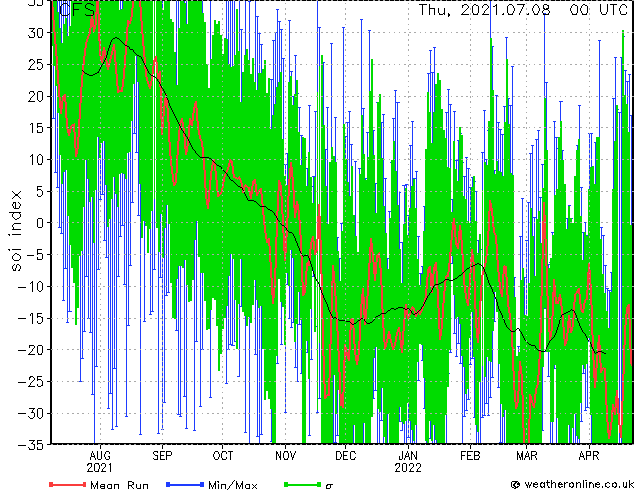Click the y-axis value '-20'
This screenshot has height=490, width=634.
coord(31,350)
